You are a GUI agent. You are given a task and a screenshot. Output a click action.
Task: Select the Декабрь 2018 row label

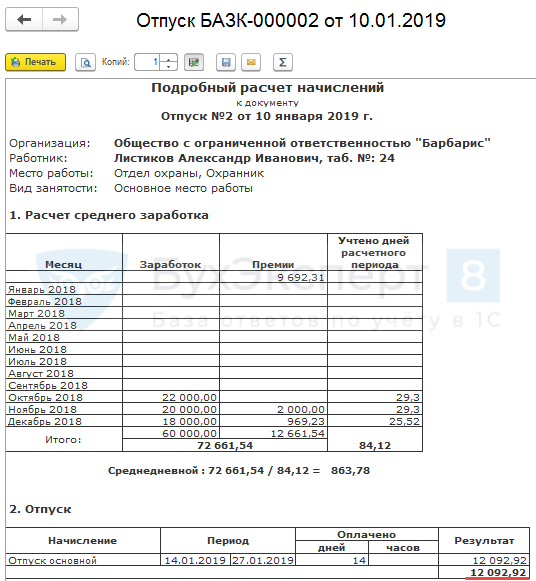point(45,421)
